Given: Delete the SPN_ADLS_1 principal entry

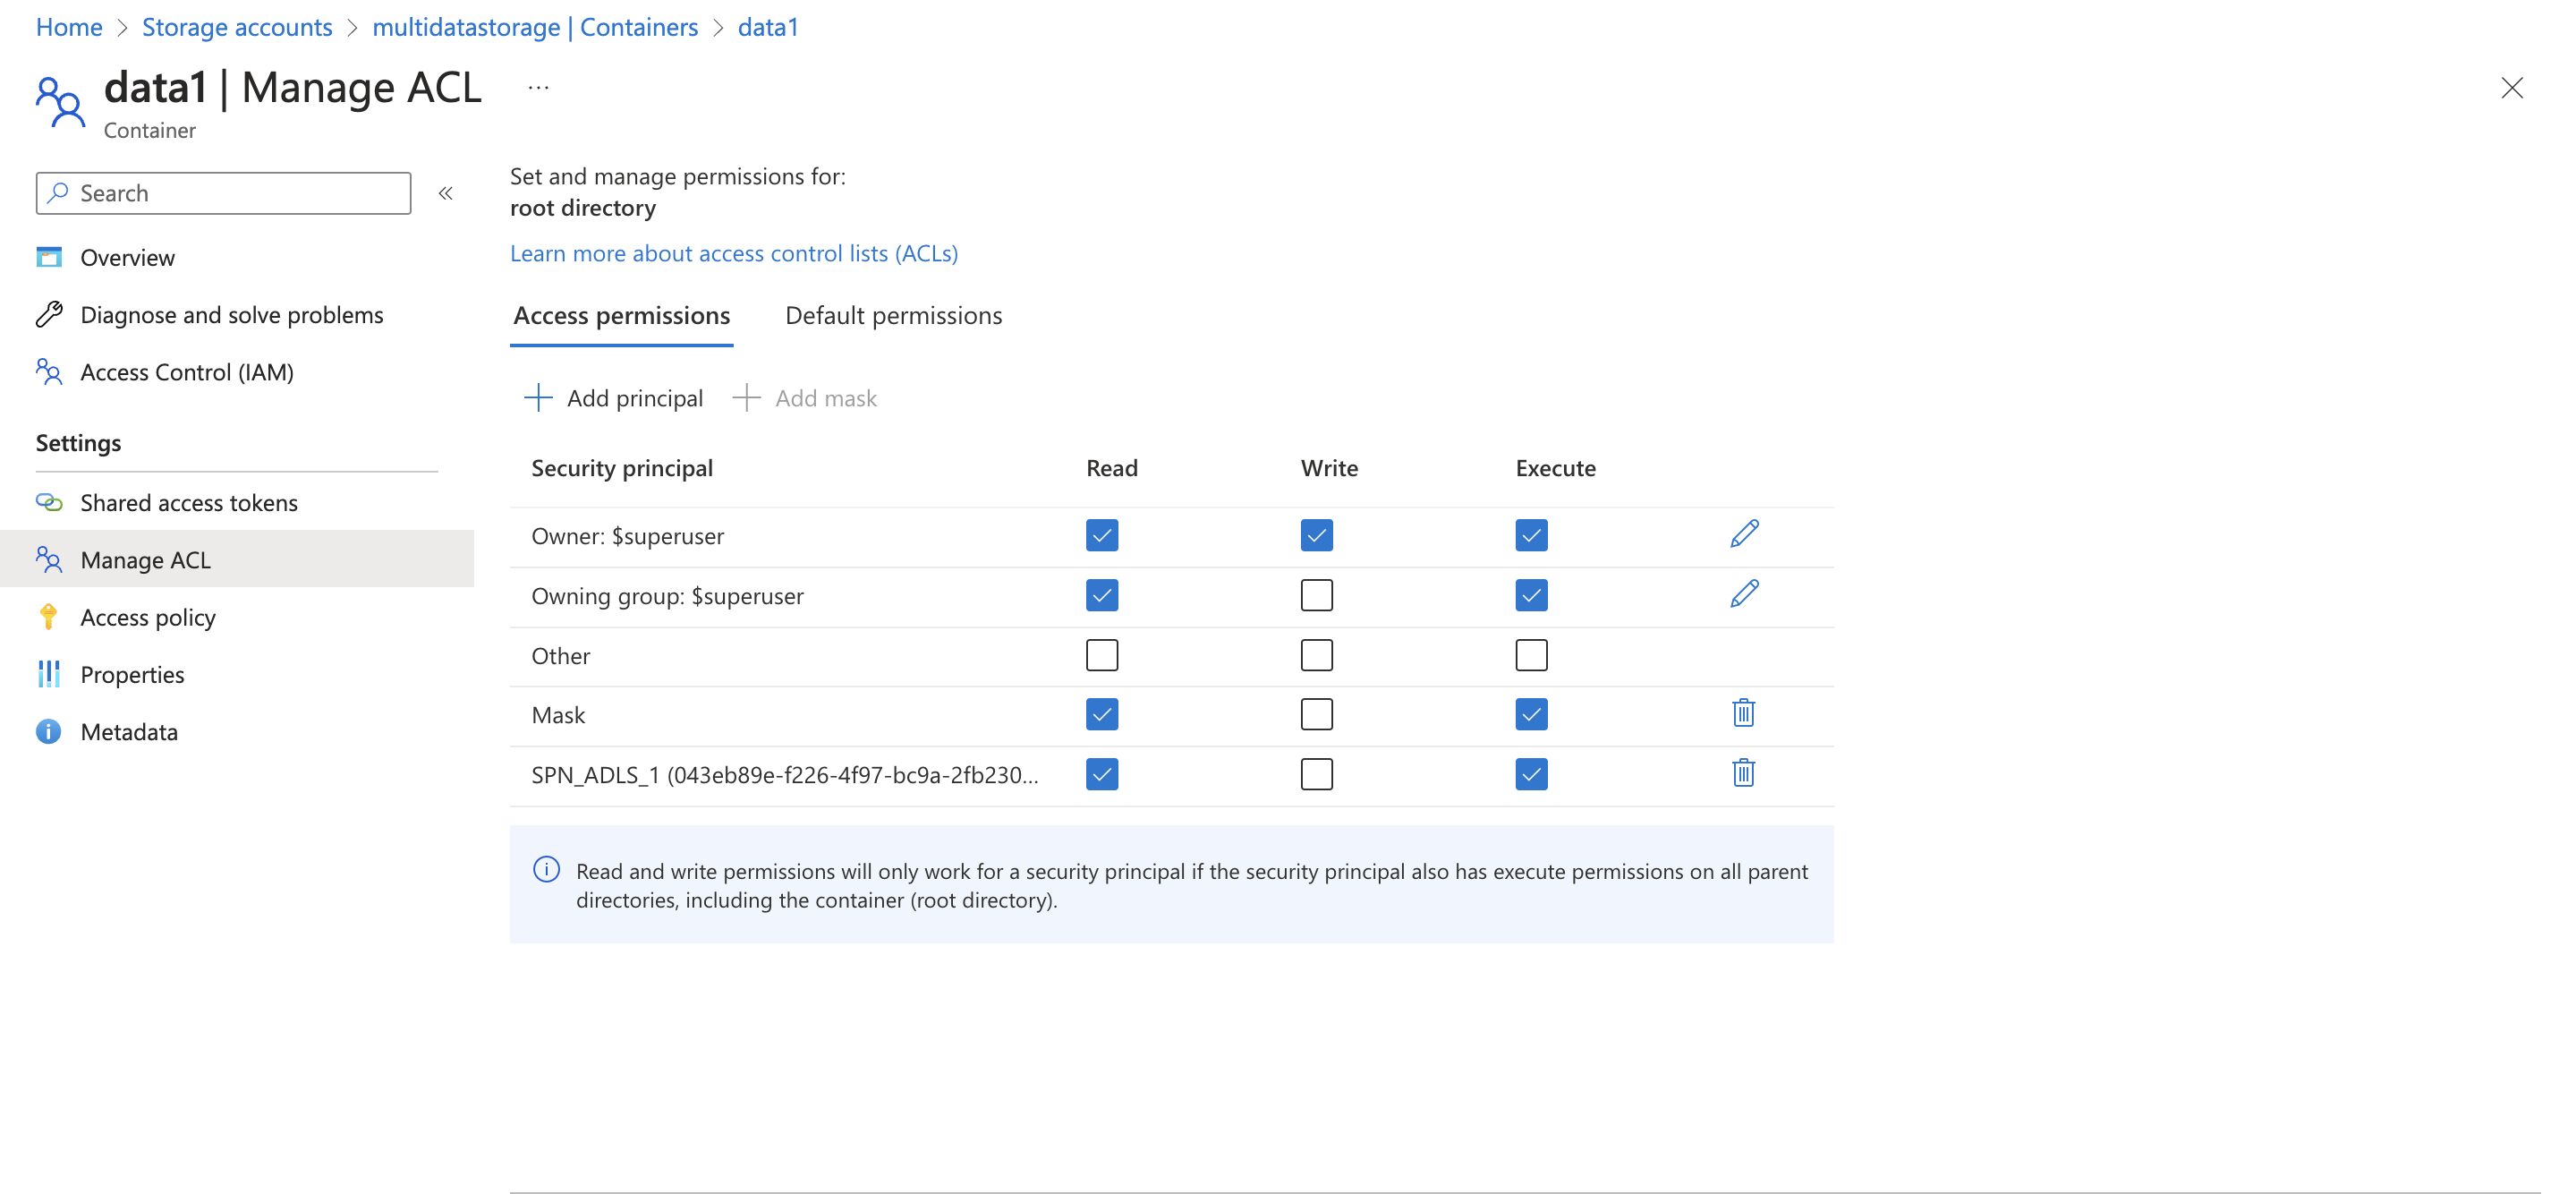Looking at the screenshot, I should point(1743,773).
